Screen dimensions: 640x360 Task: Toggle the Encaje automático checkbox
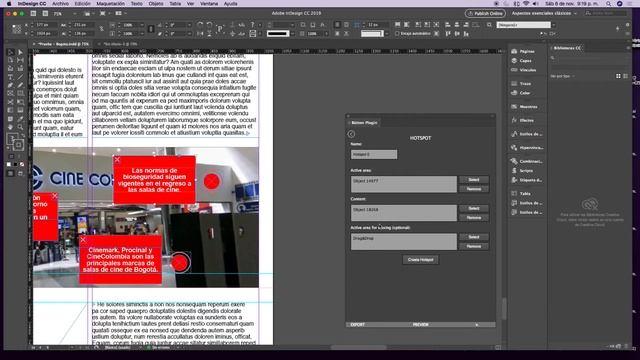(x=397, y=34)
